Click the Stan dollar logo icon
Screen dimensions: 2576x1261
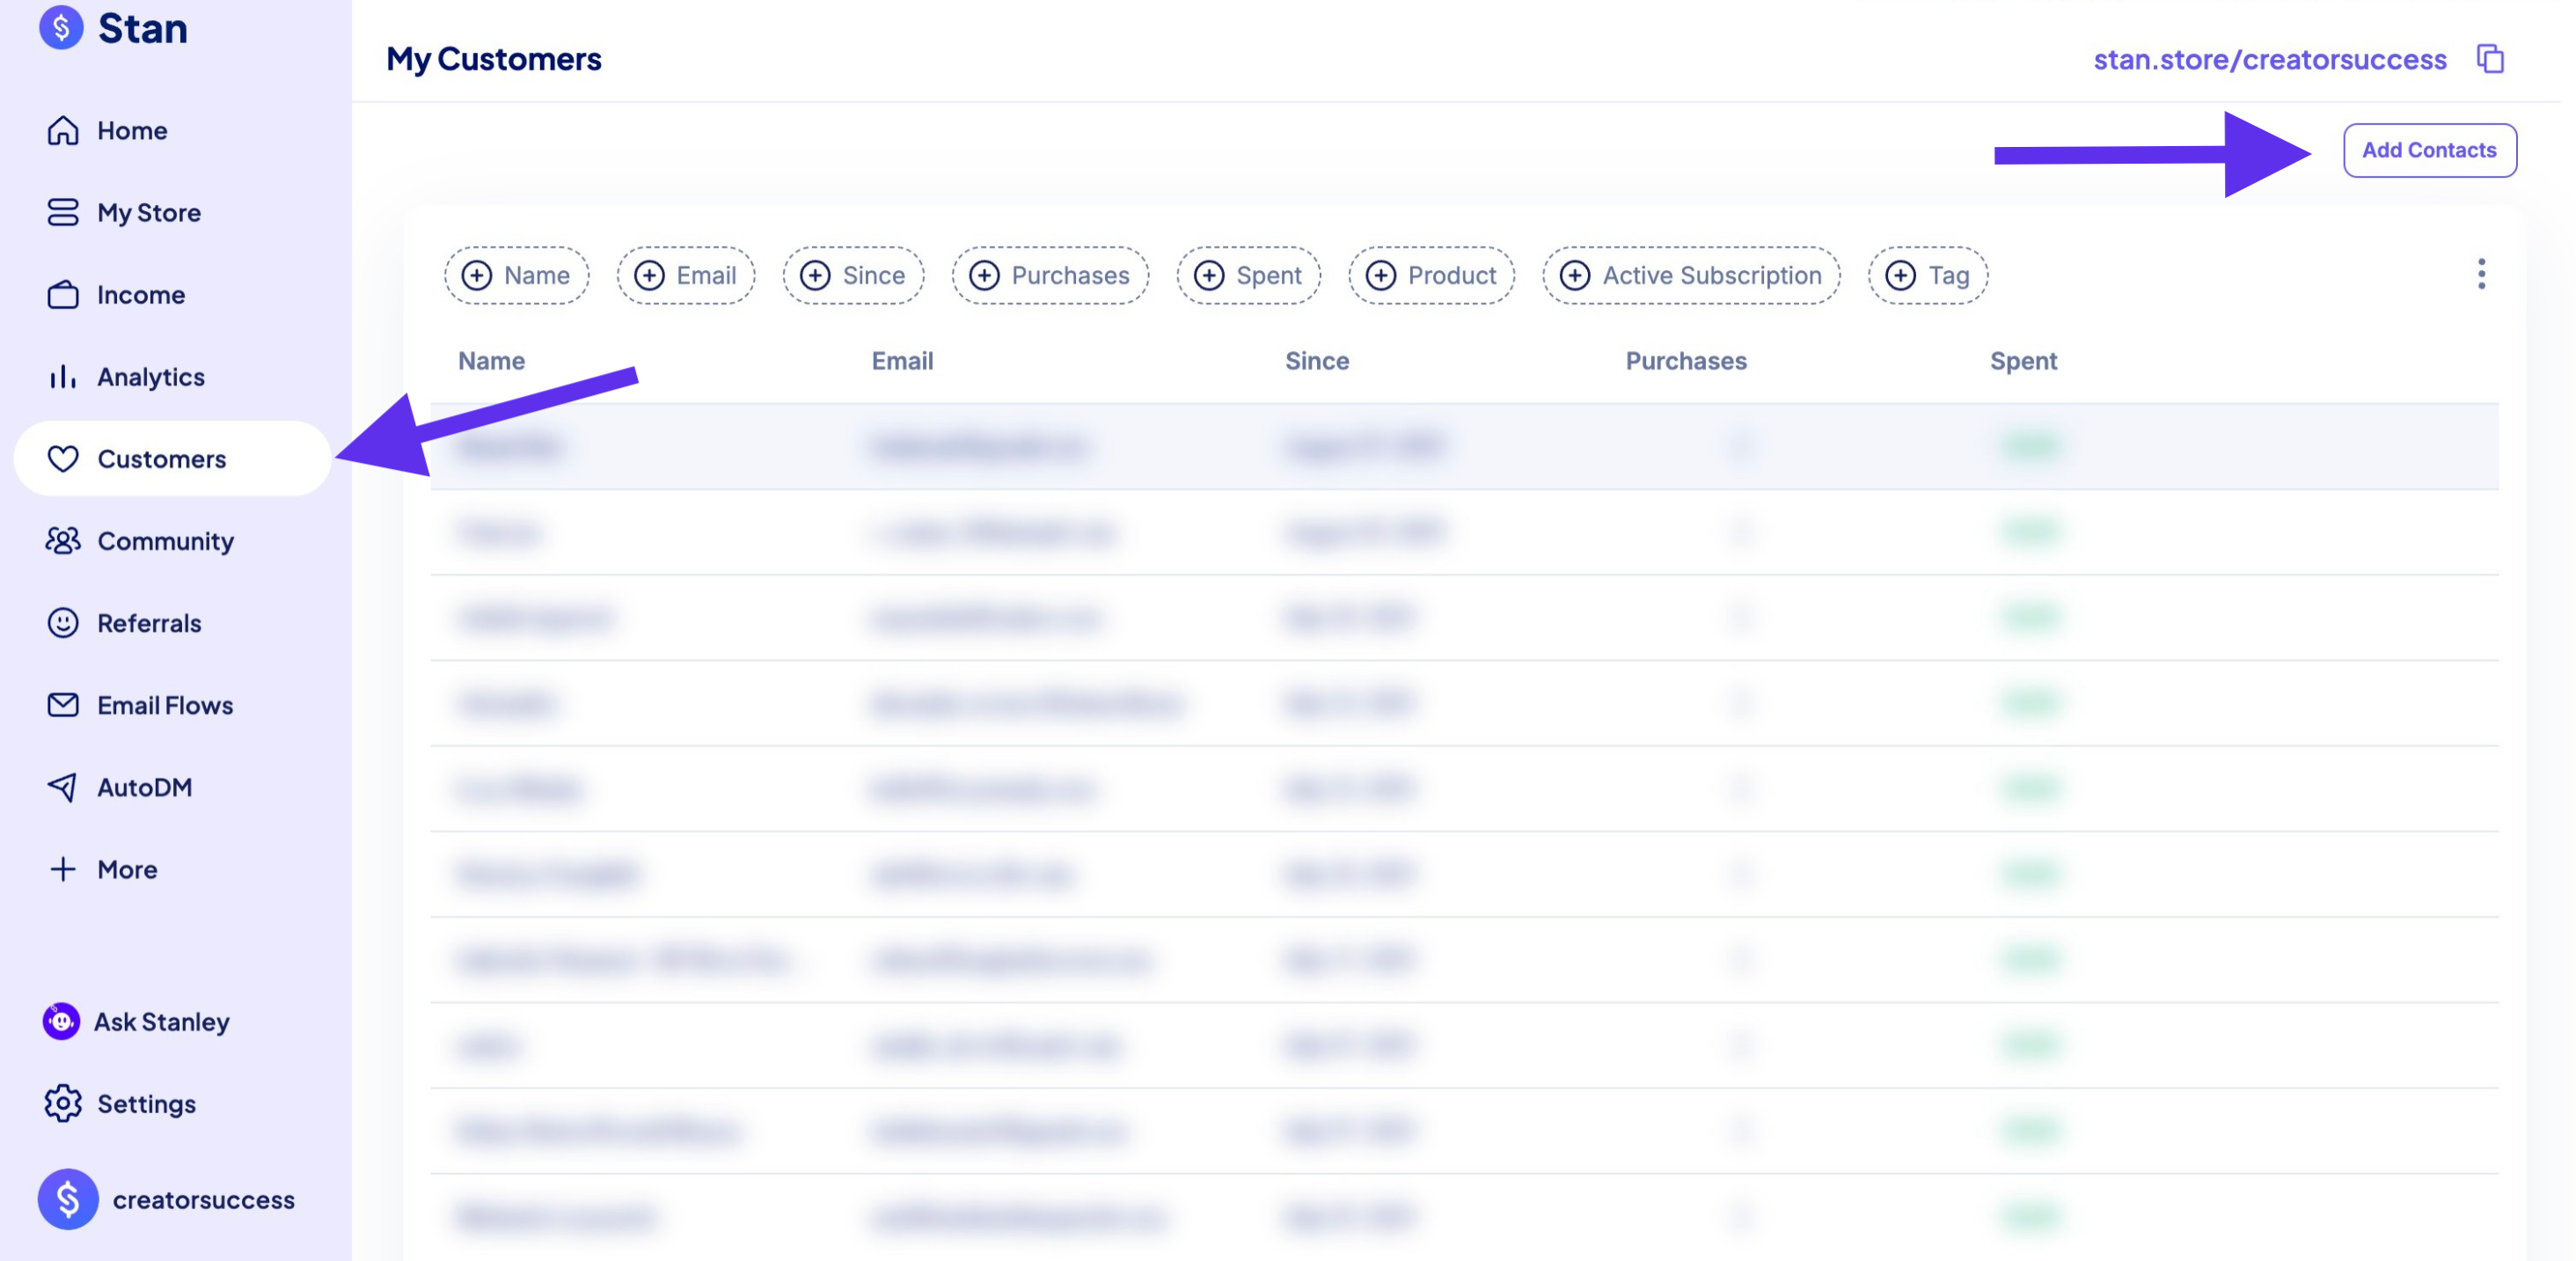click(61, 27)
